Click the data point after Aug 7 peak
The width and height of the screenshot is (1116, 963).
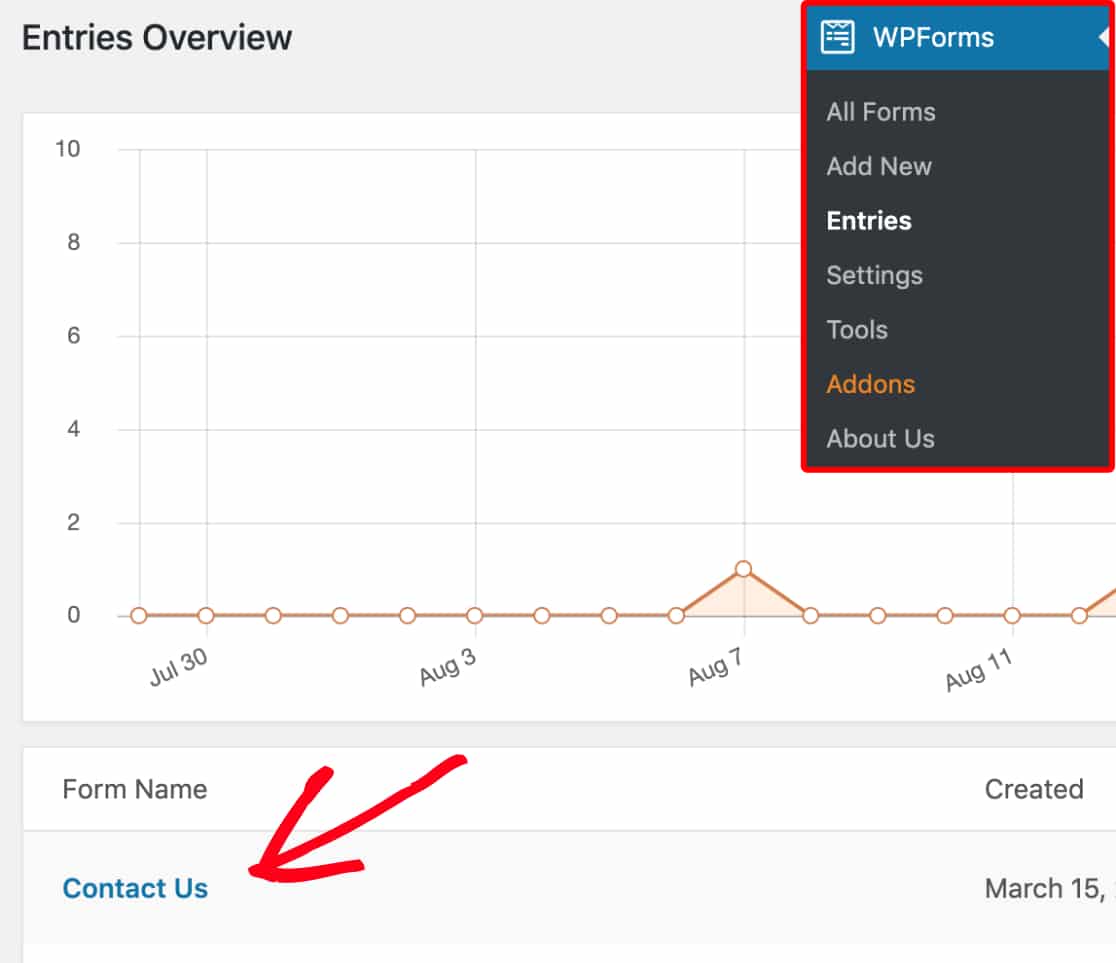point(811,616)
